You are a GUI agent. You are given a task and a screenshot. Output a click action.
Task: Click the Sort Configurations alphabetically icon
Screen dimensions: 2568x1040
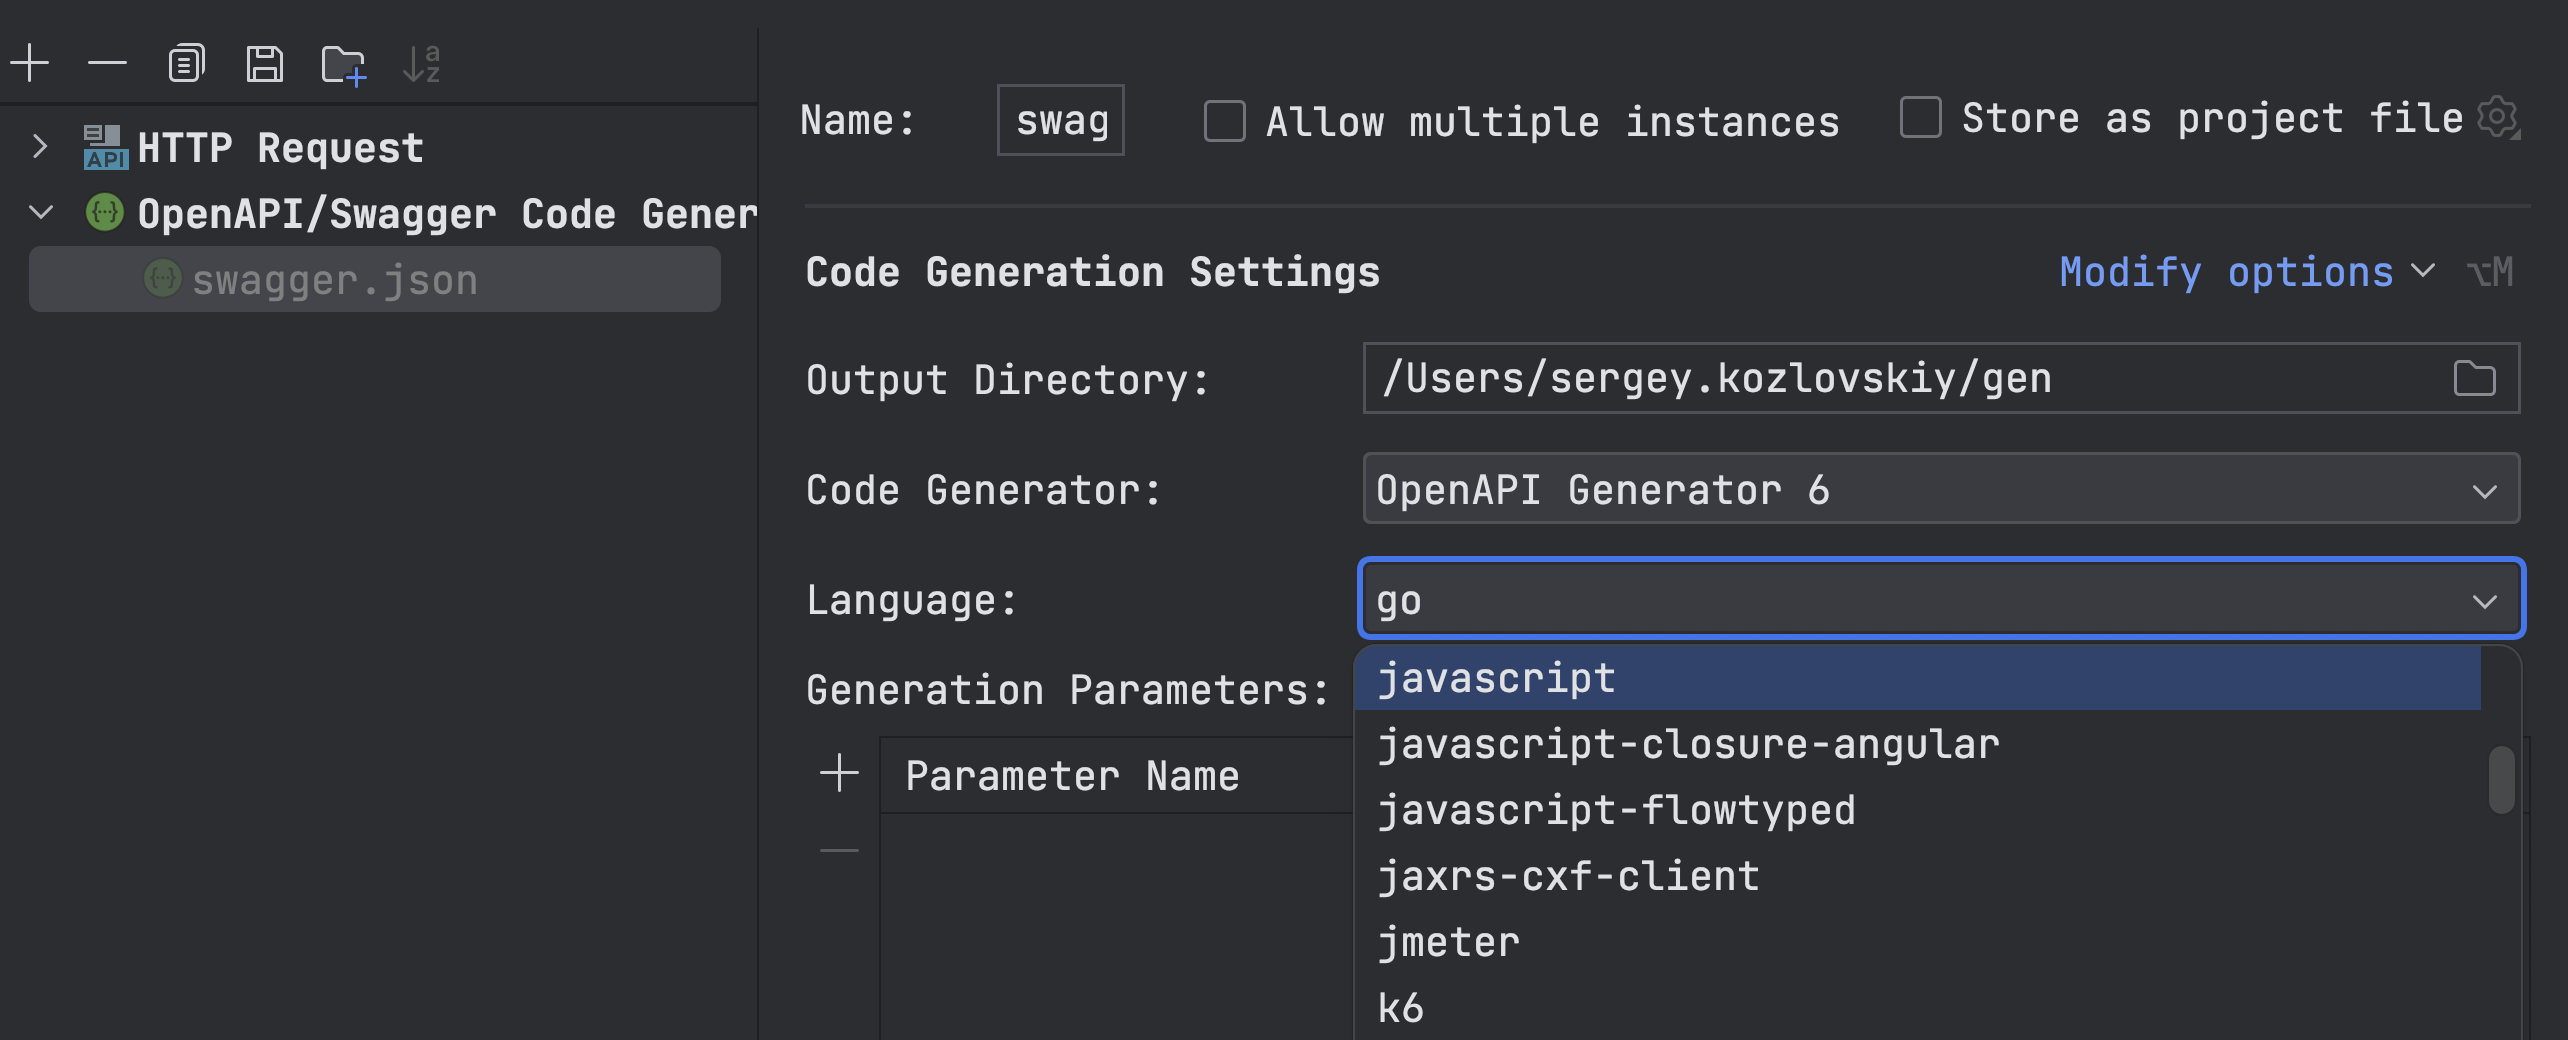coord(421,64)
